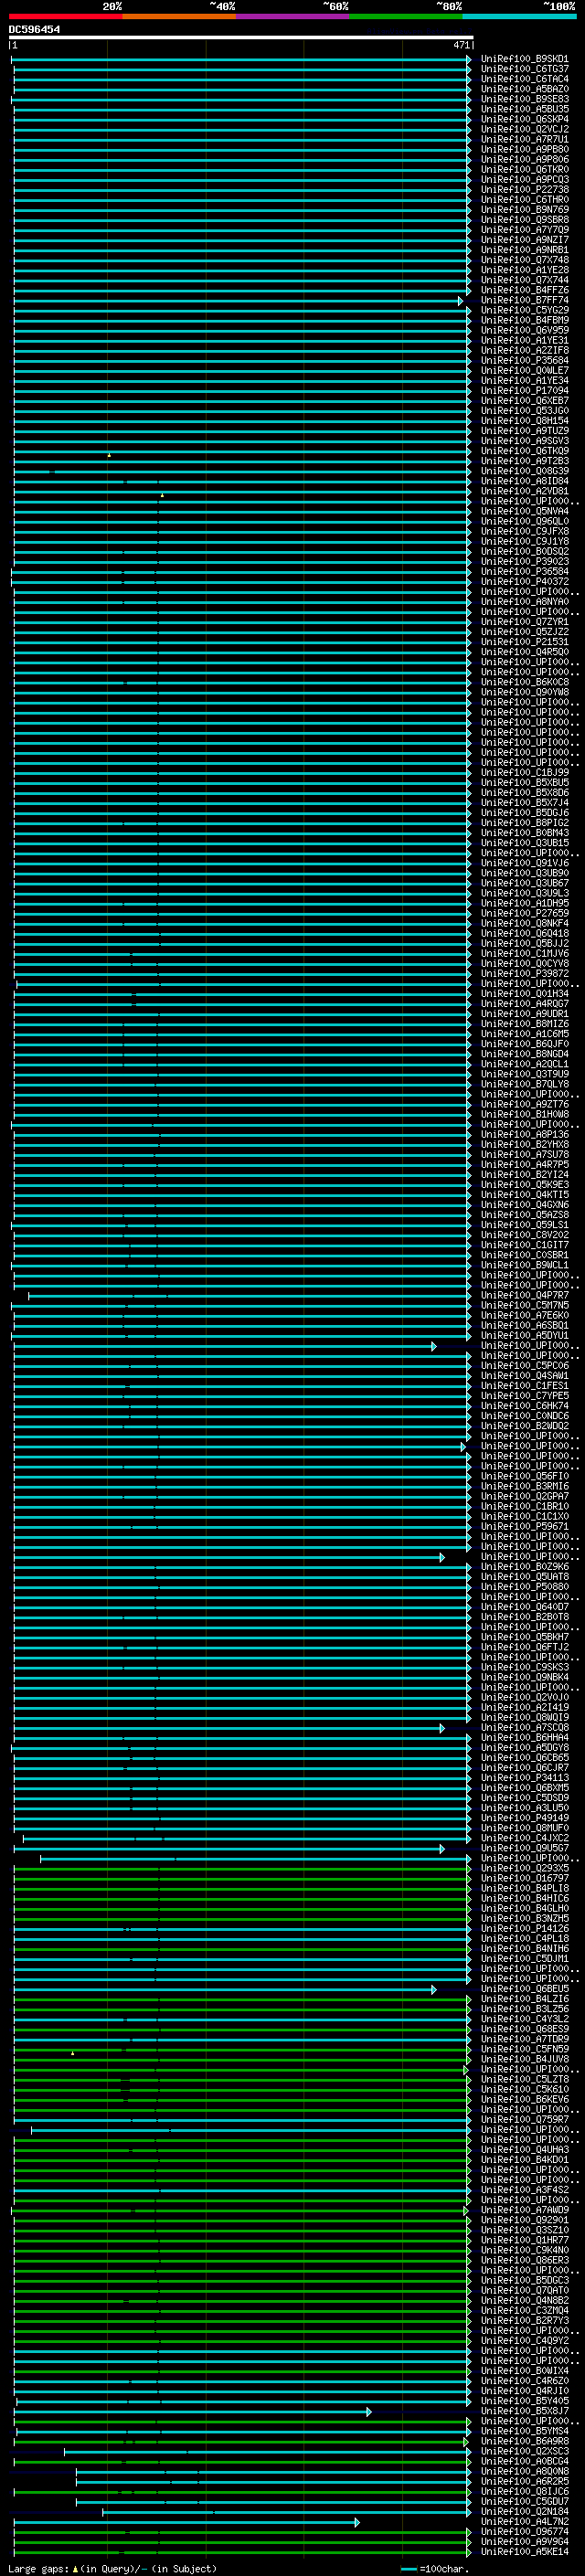The image size is (585, 2576).
Task: Select label UniRef100_B4FBM9
Action: pos(524,320)
